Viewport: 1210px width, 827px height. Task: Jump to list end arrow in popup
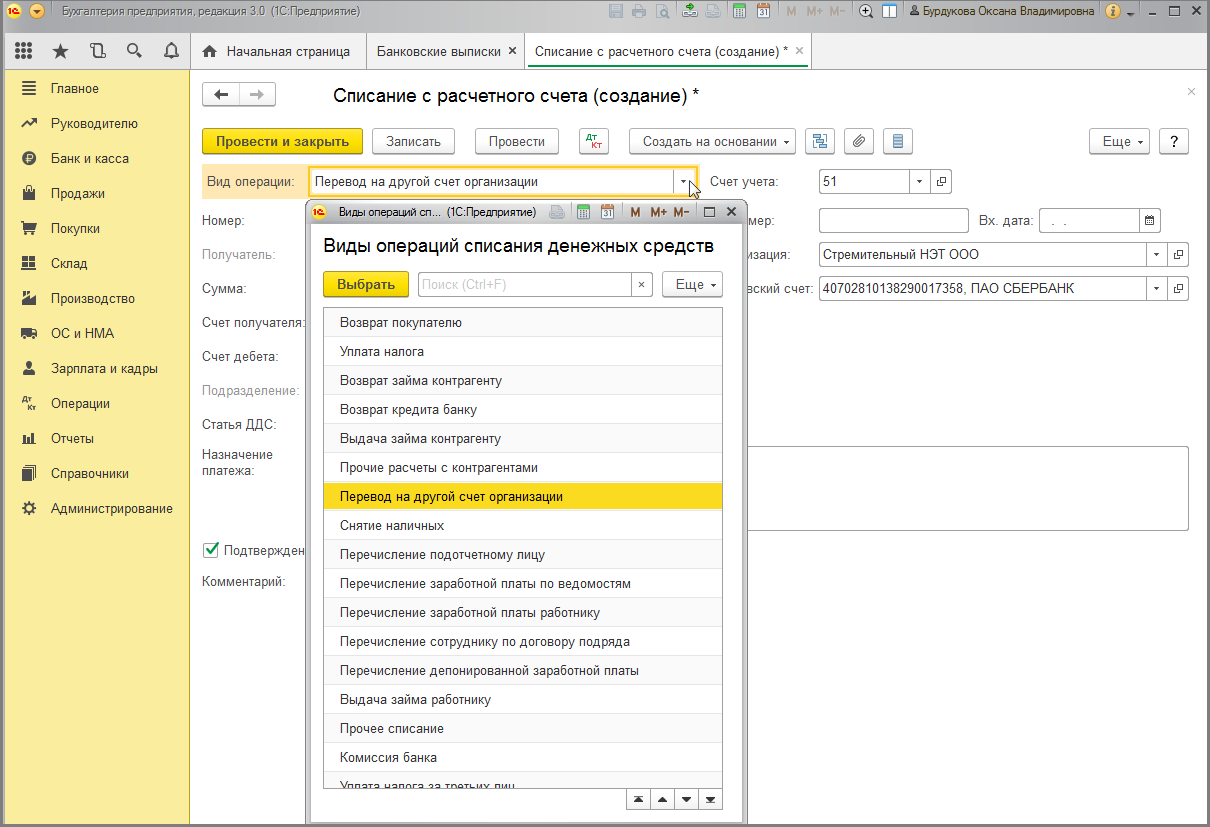710,799
